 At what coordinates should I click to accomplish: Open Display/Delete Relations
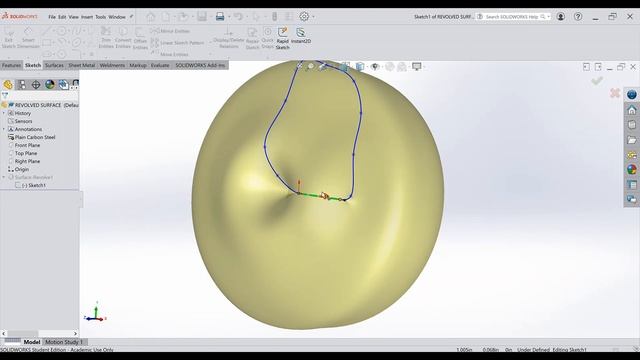(229, 38)
